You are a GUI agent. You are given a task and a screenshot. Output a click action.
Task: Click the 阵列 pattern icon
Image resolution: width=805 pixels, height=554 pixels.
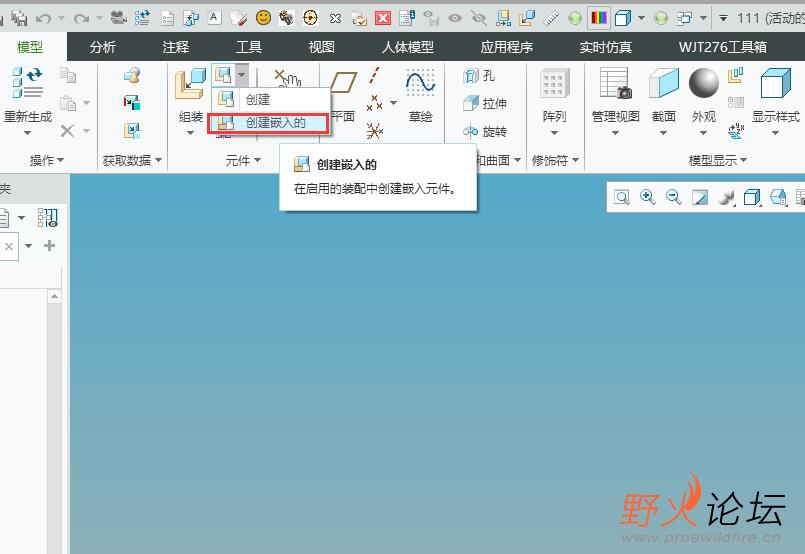554,83
